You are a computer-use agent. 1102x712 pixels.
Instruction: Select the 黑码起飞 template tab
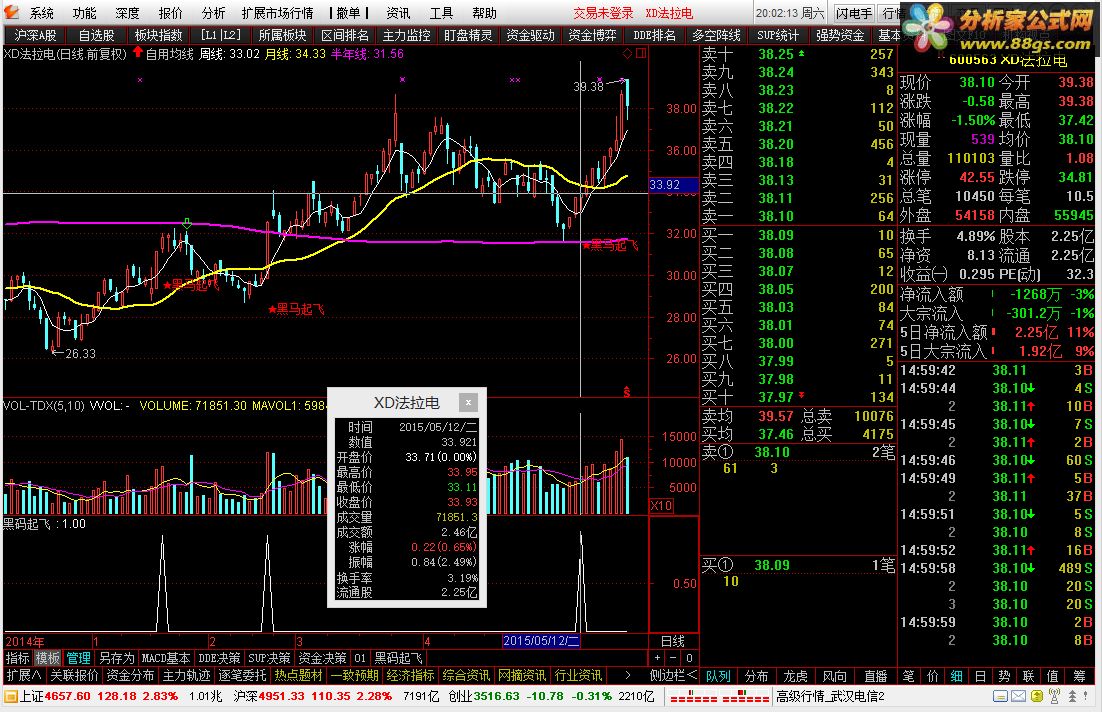398,658
